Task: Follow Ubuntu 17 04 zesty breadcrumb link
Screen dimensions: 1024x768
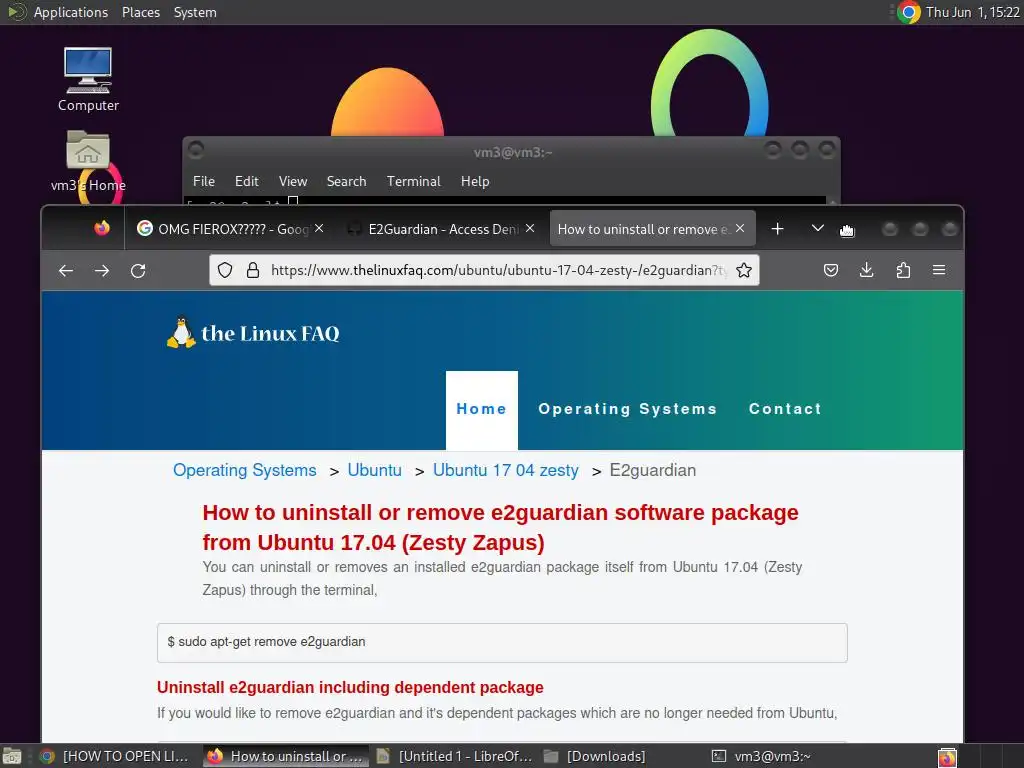Action: click(505, 470)
